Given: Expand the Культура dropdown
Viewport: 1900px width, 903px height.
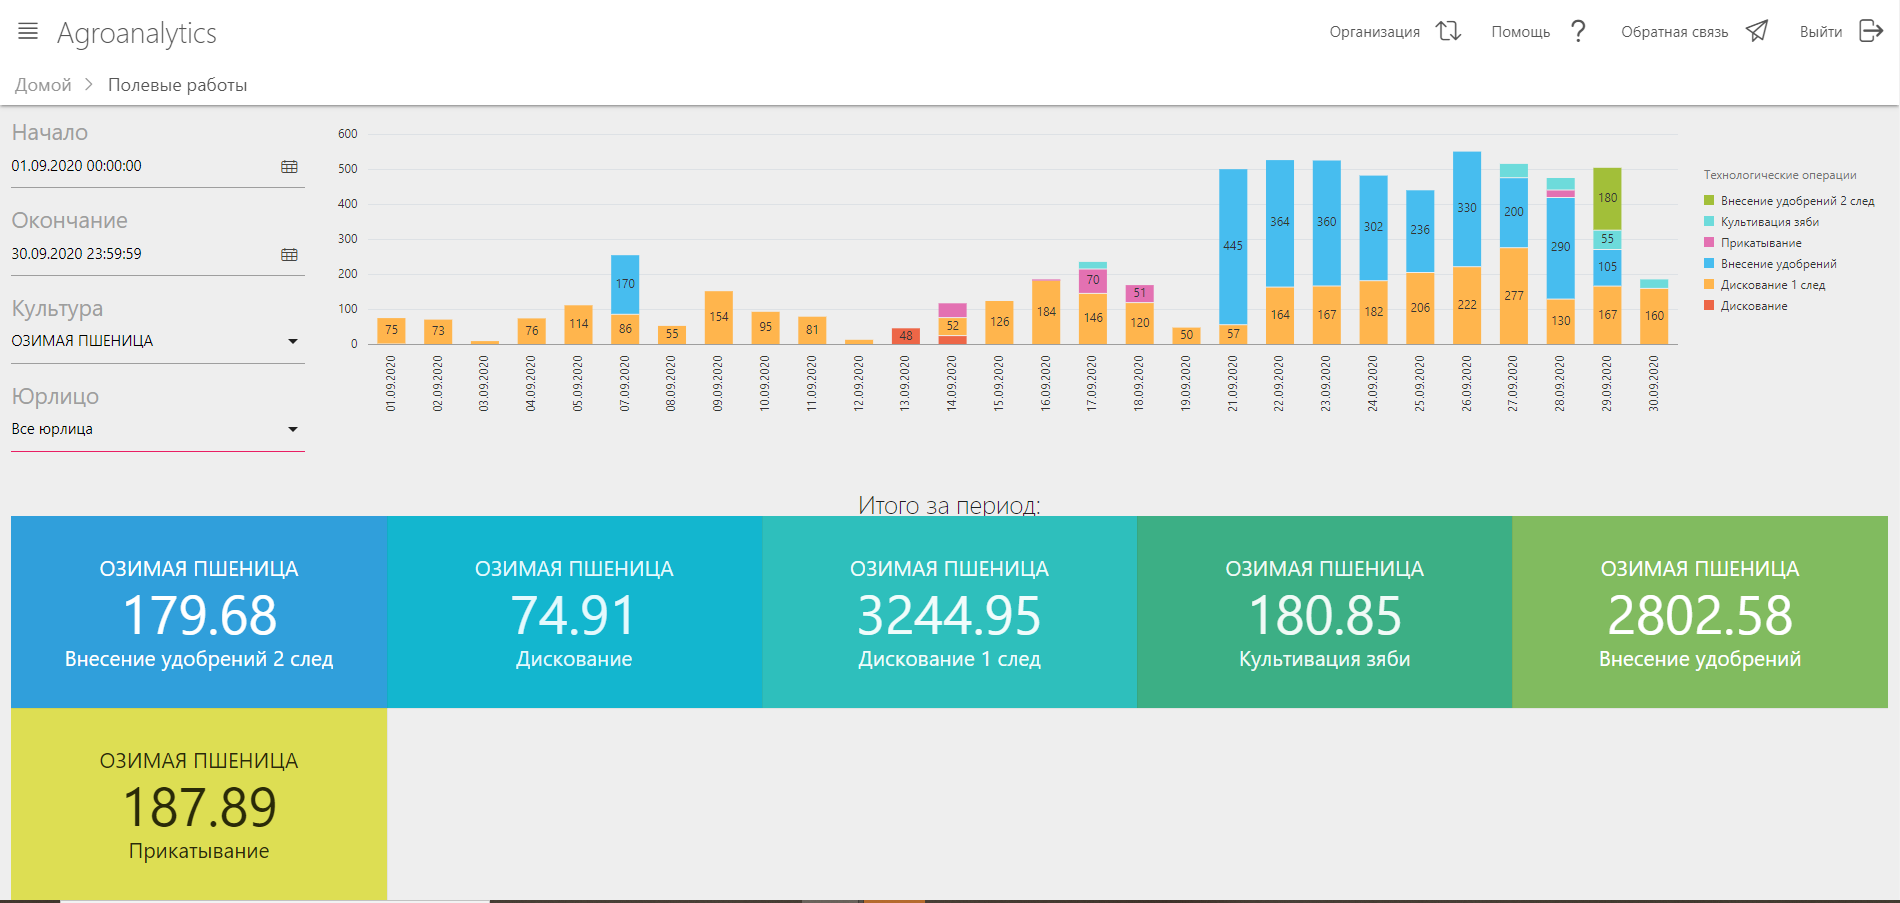Looking at the screenshot, I should tap(292, 342).
